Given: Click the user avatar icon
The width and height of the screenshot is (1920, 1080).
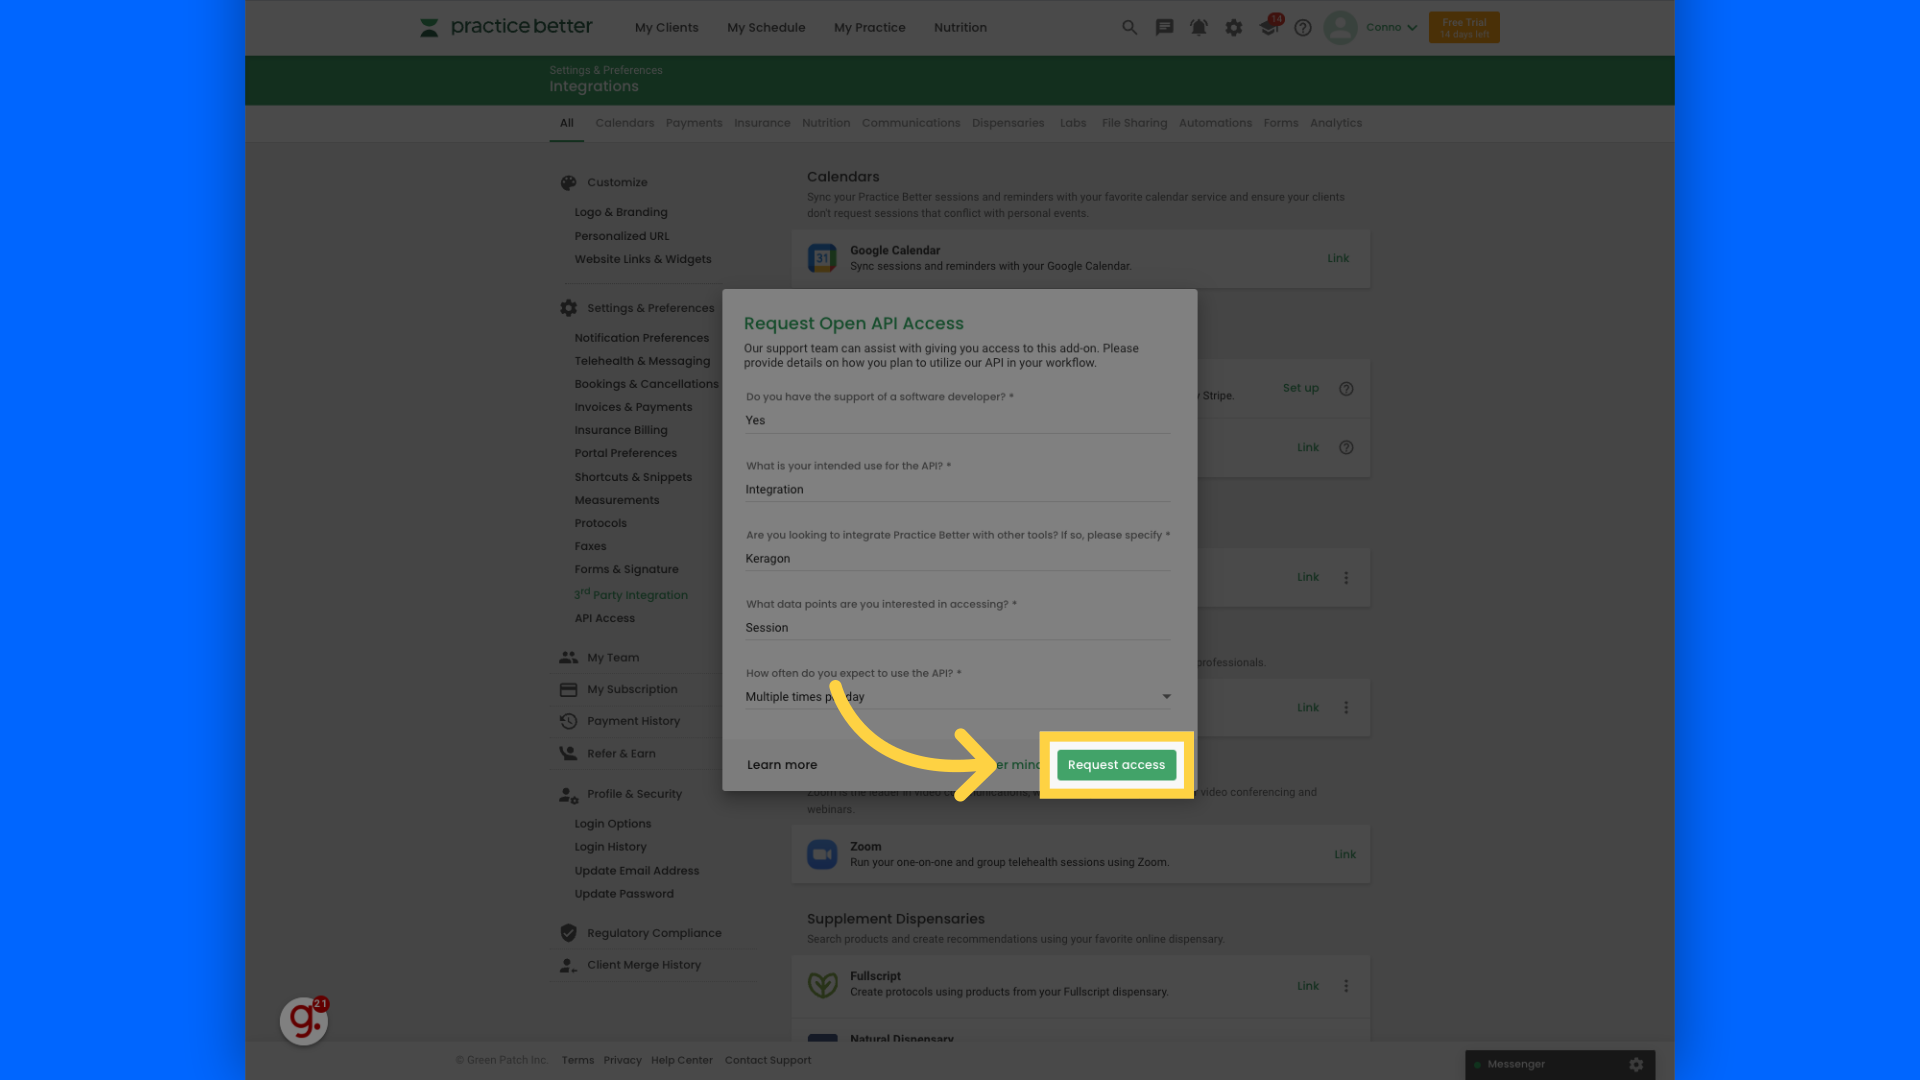Looking at the screenshot, I should (x=1340, y=27).
